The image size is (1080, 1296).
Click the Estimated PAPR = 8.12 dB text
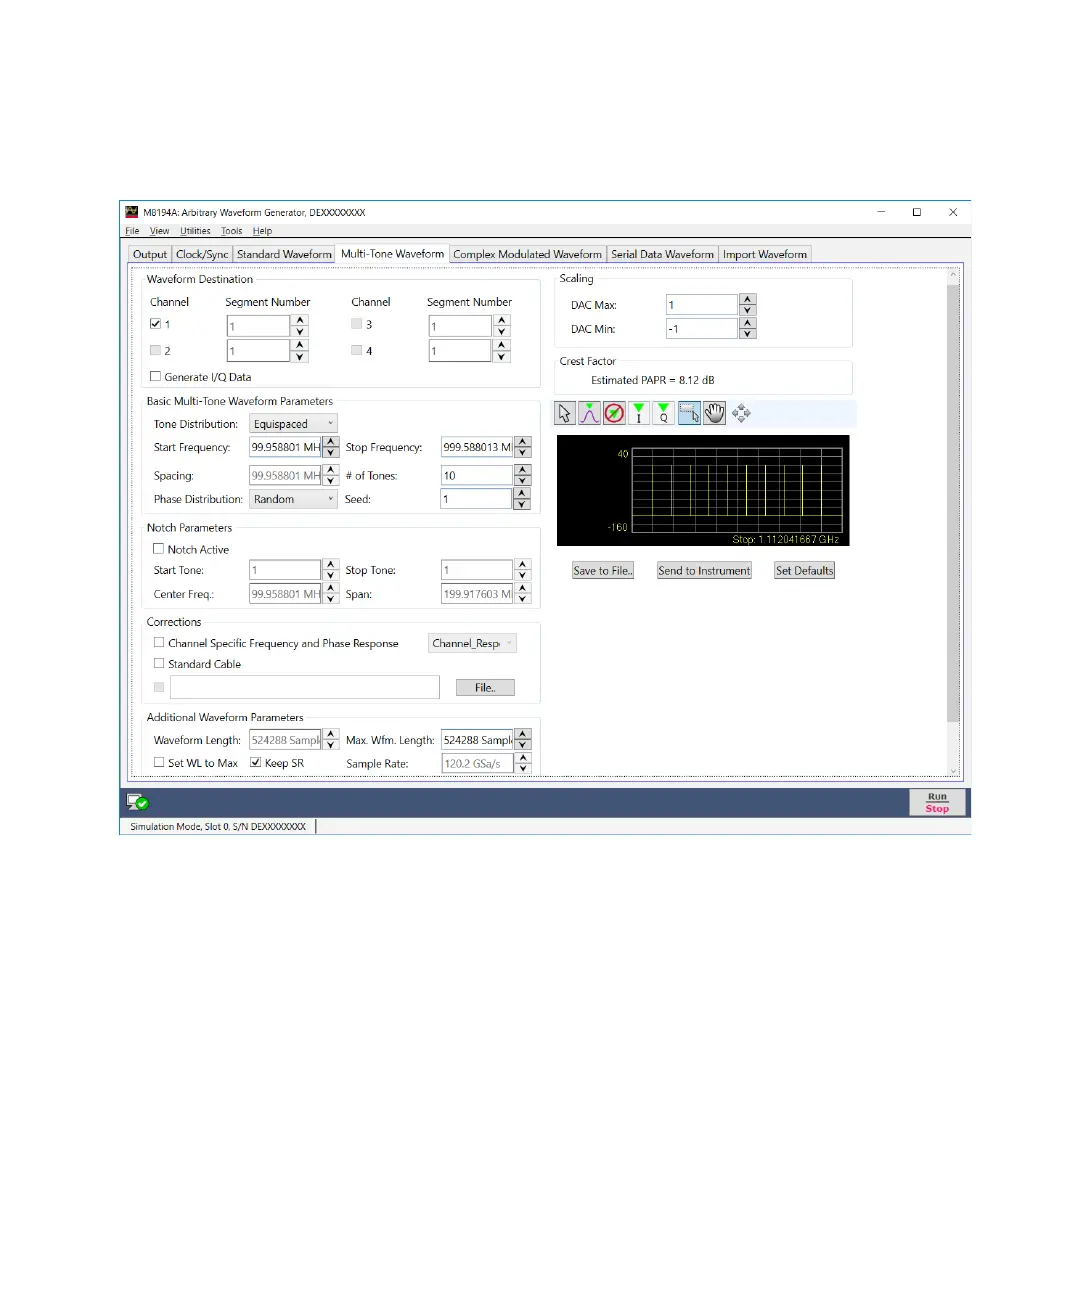point(652,380)
